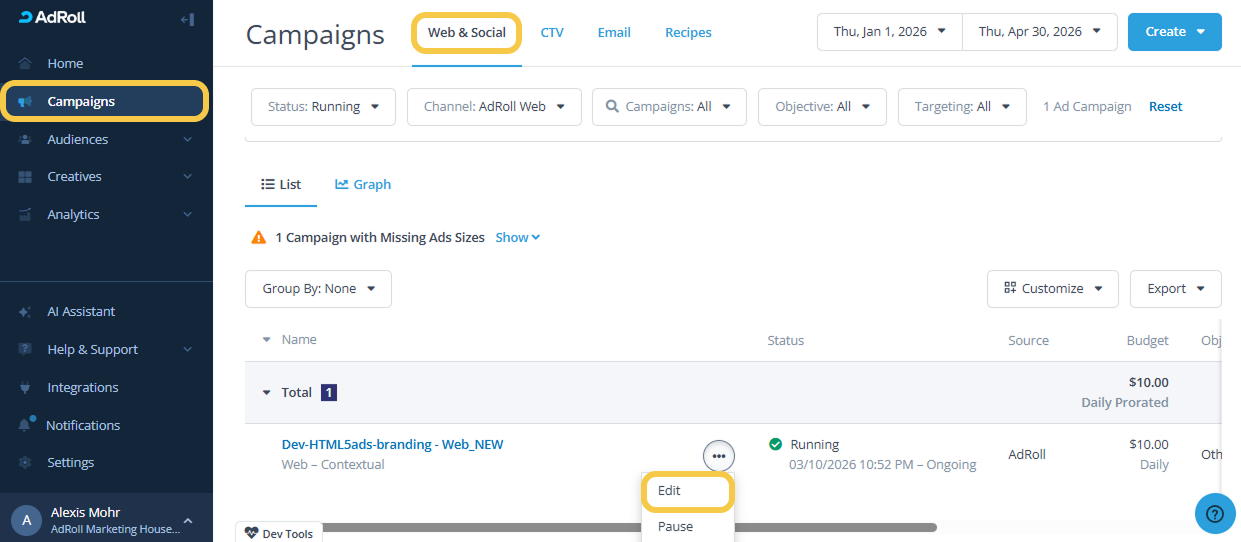The height and width of the screenshot is (542, 1241).
Task: Click the Audiences people icon
Action: pyautogui.click(x=26, y=139)
